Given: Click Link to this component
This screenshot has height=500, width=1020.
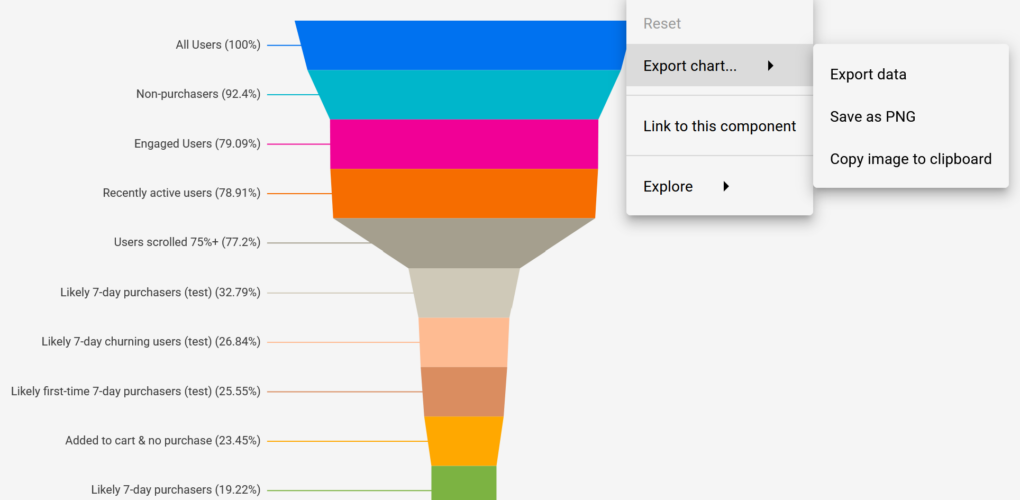Looking at the screenshot, I should click(x=719, y=126).
